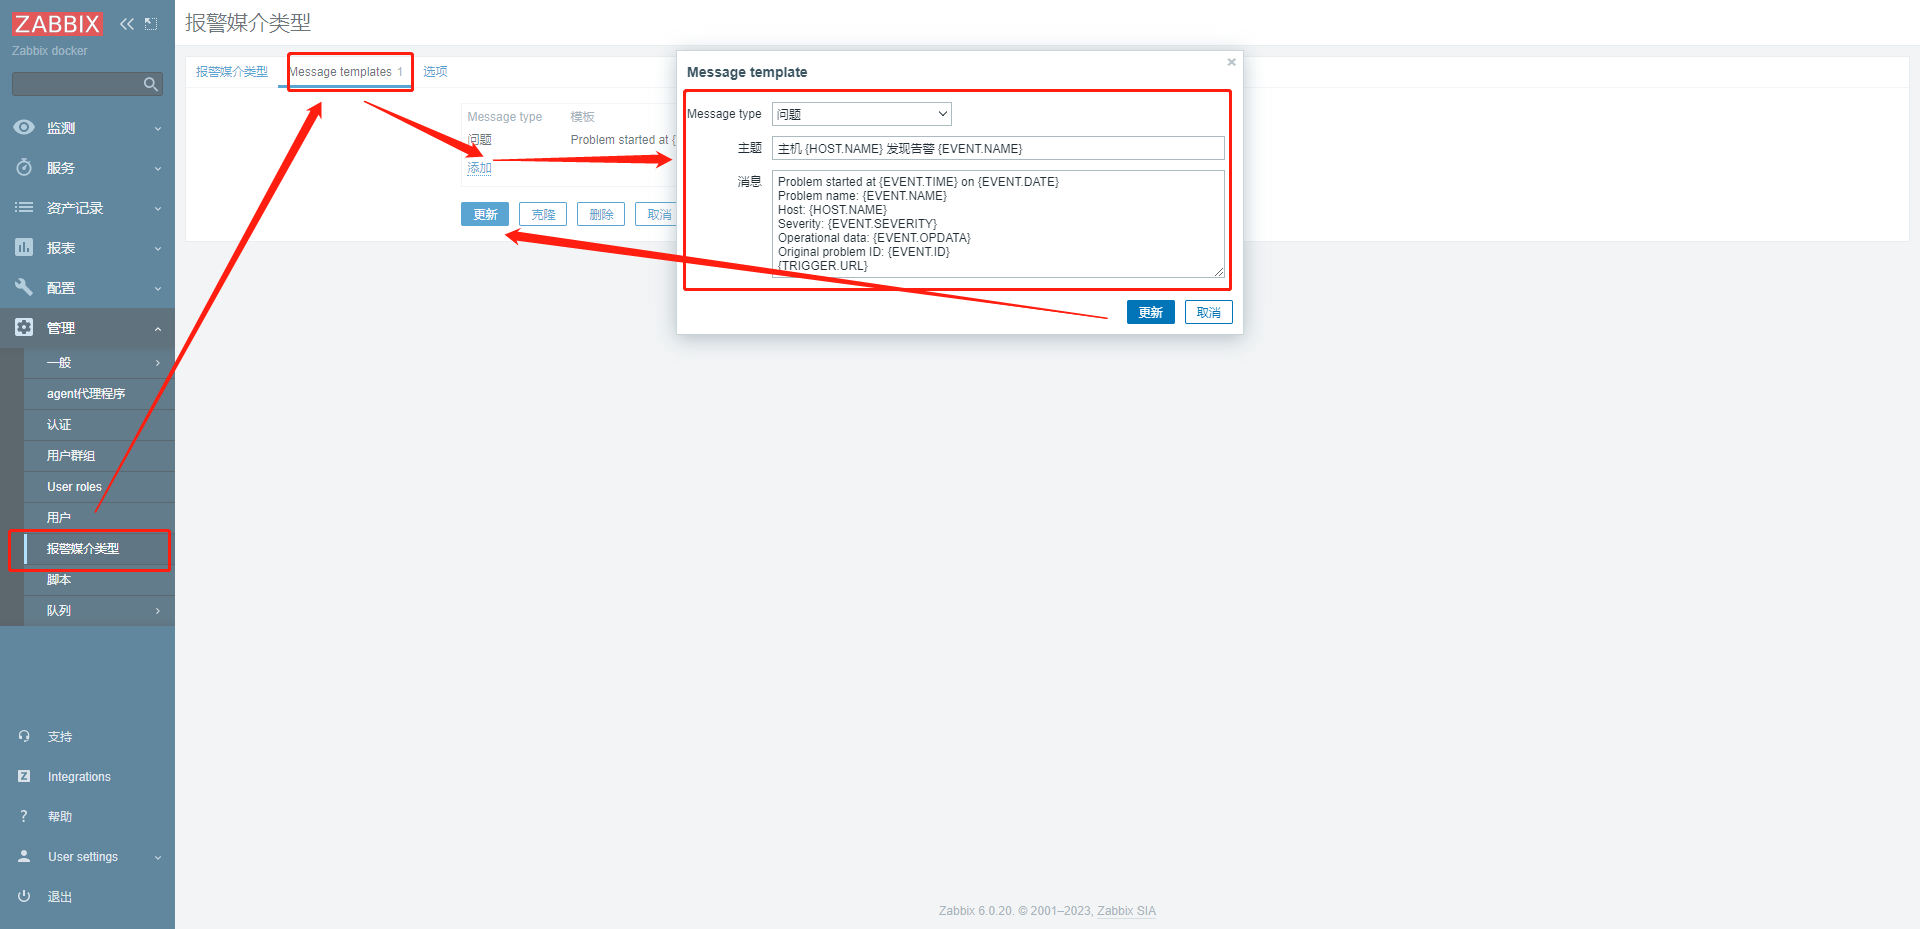Click the 管理 menu label
The image size is (1920, 929).
(60, 328)
